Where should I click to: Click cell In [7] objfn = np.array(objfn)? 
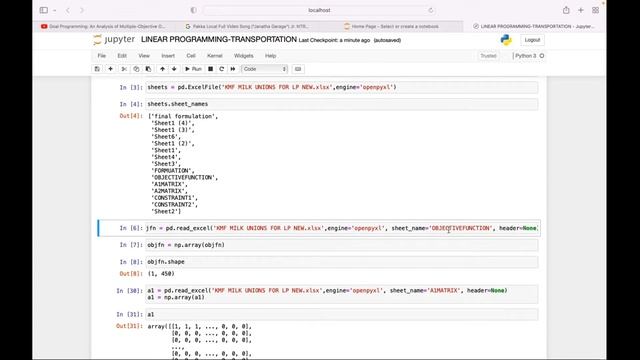pos(342,245)
